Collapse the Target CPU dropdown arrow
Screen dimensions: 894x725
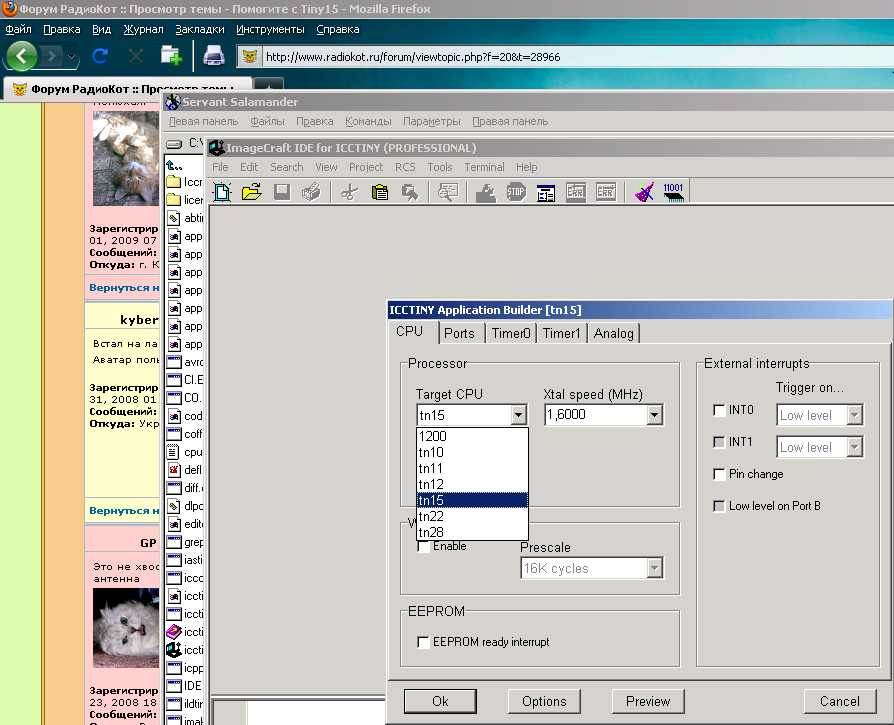(x=518, y=415)
